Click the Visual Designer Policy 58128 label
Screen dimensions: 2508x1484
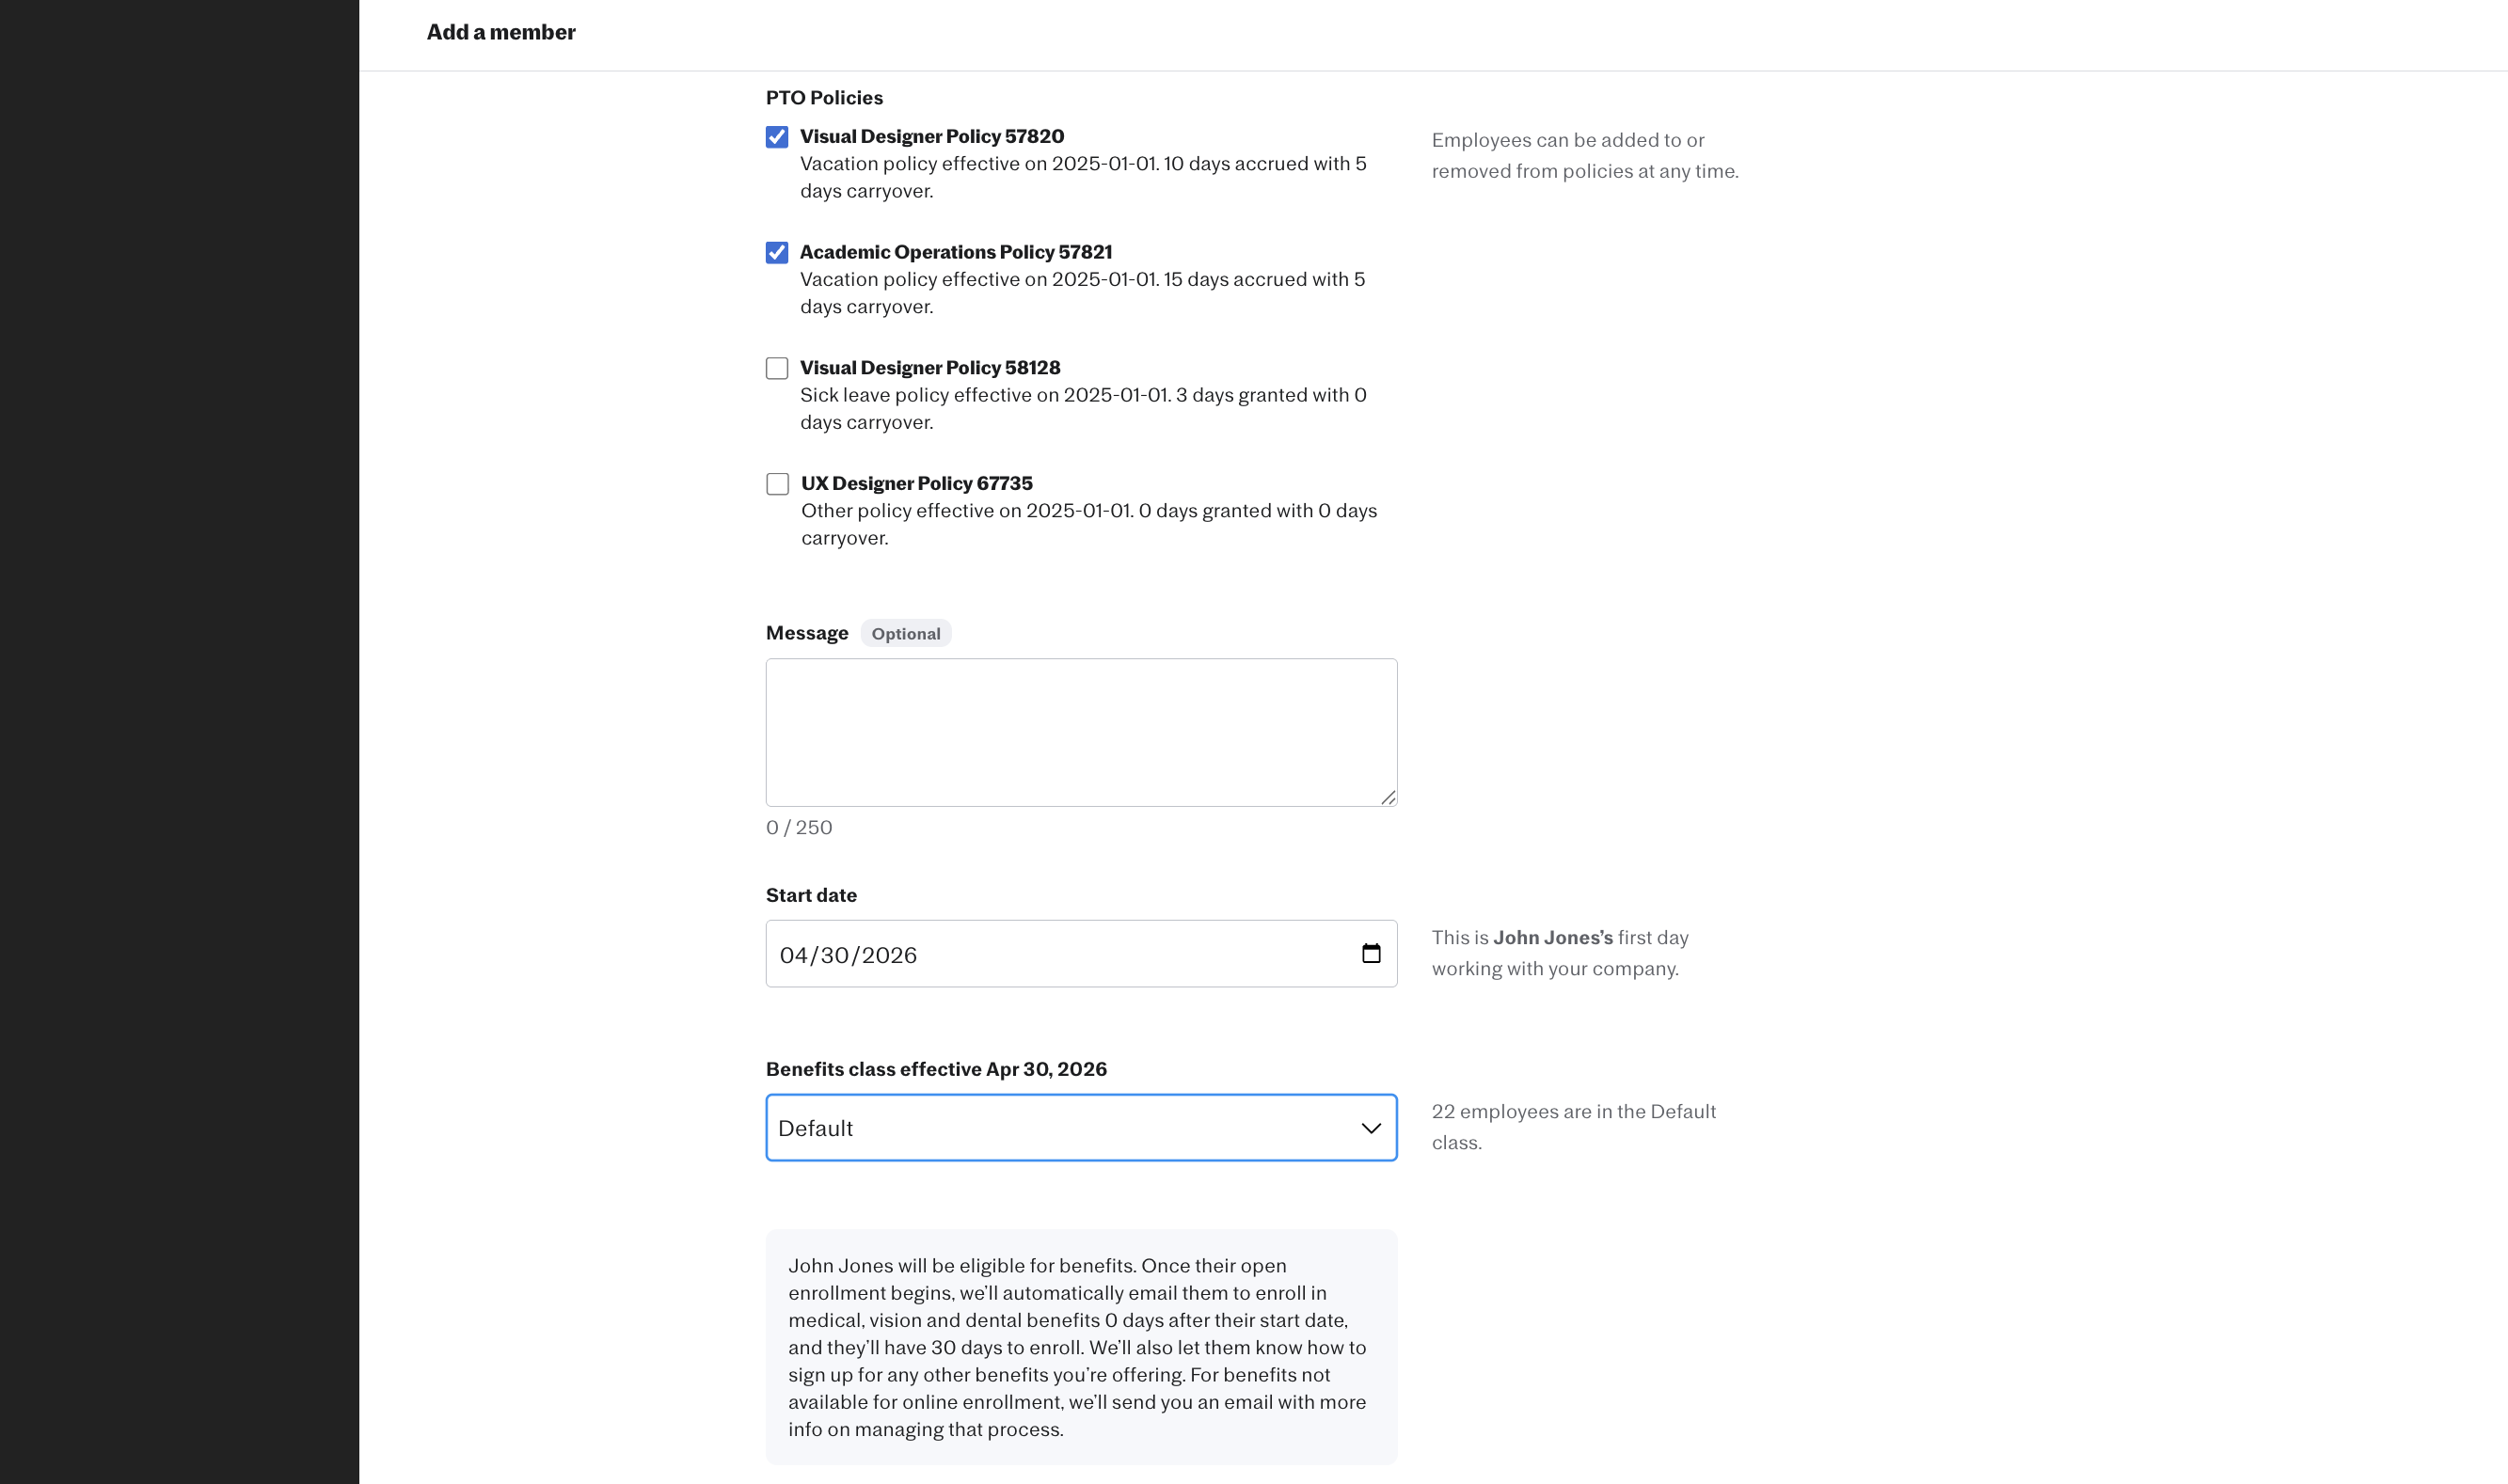929,368
